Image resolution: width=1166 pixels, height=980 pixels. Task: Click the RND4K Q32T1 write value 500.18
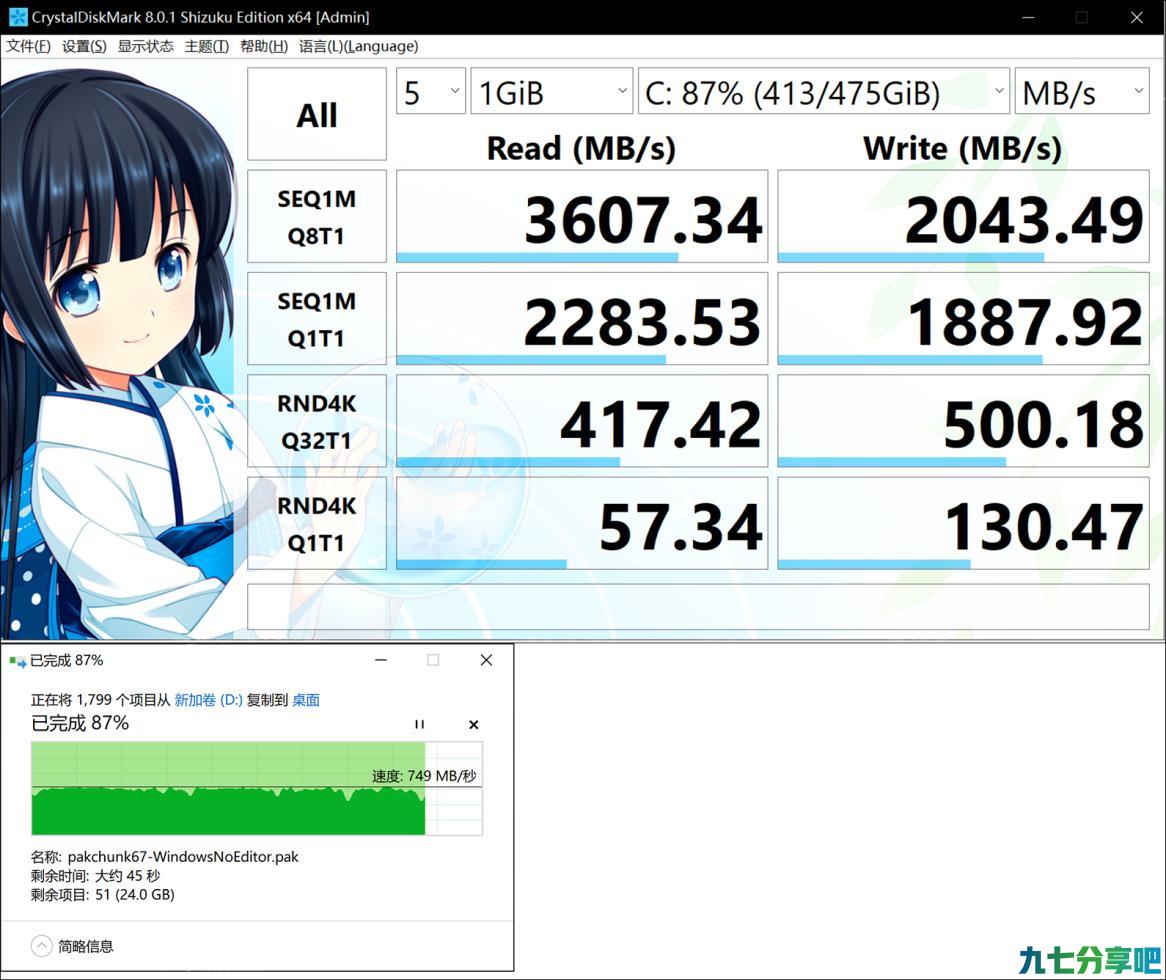[x=964, y=421]
